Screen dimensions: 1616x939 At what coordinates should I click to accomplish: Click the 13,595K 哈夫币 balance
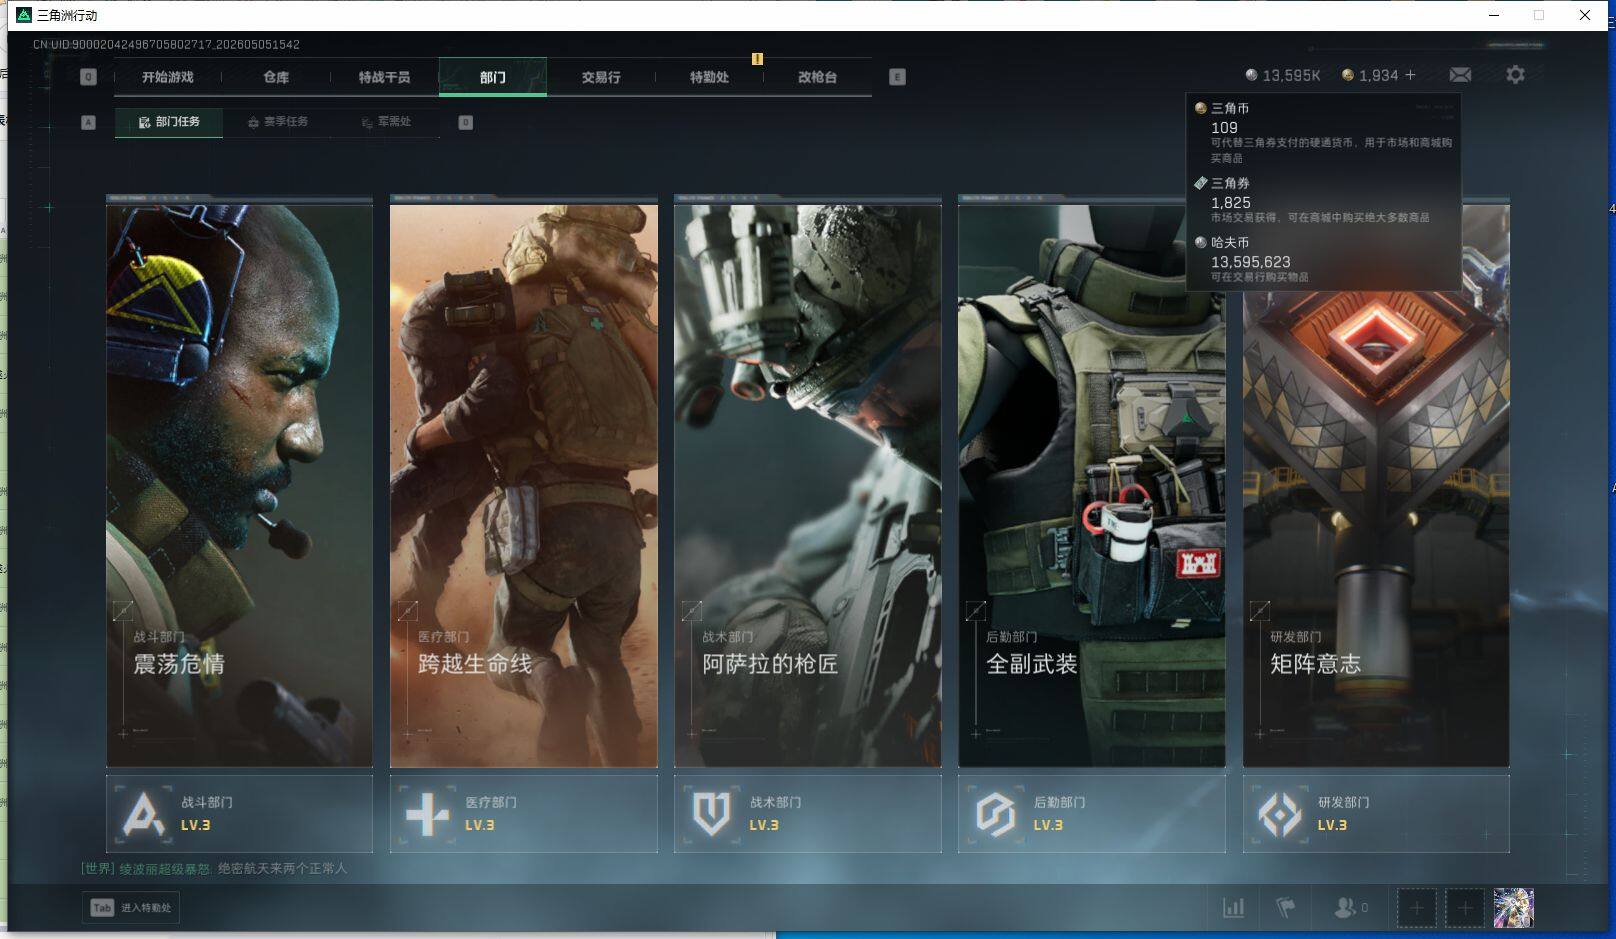pyautogui.click(x=1283, y=75)
